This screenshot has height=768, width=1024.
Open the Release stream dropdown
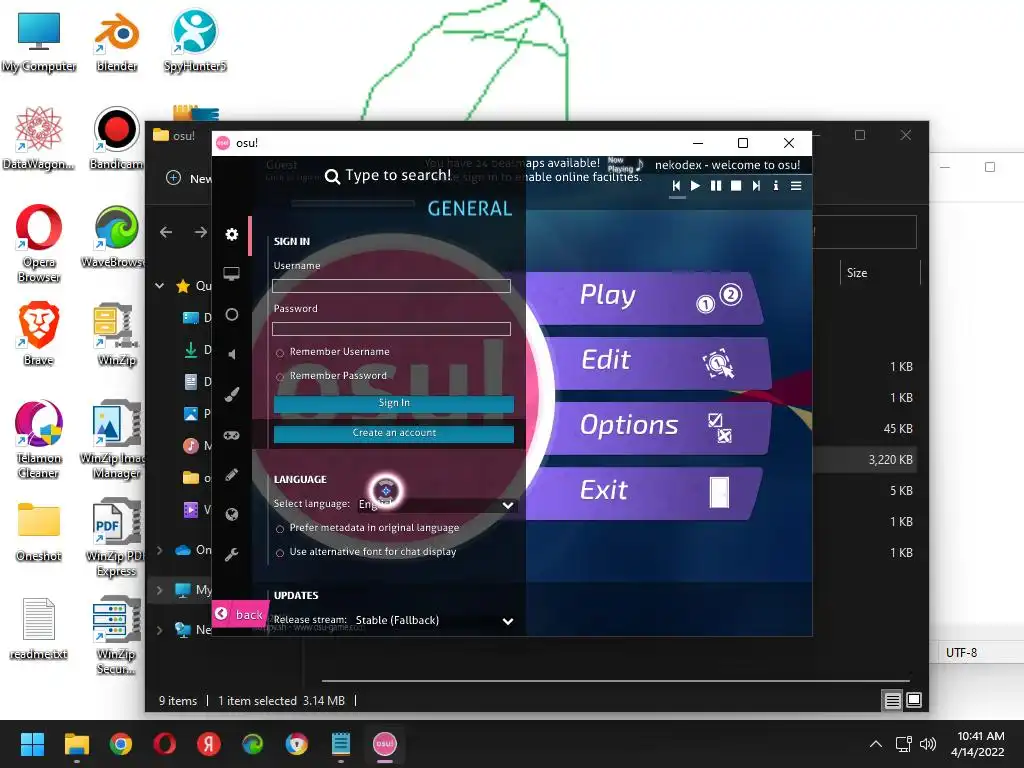(x=434, y=620)
